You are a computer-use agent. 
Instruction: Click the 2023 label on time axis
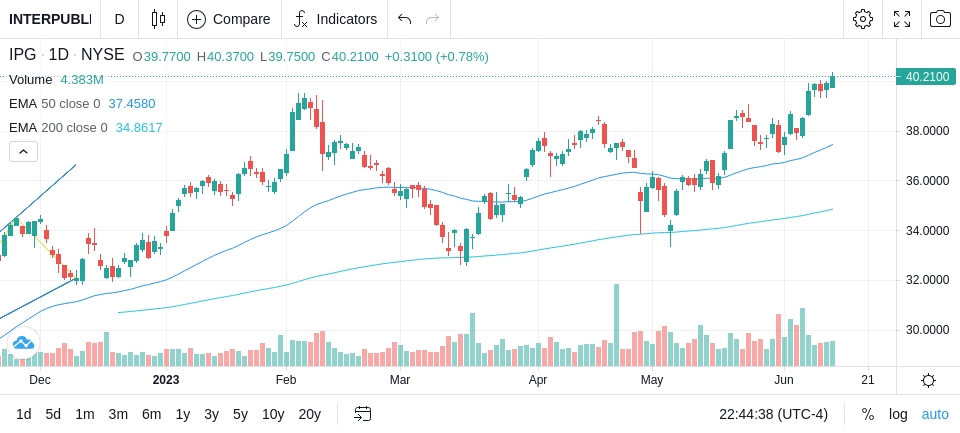[166, 380]
